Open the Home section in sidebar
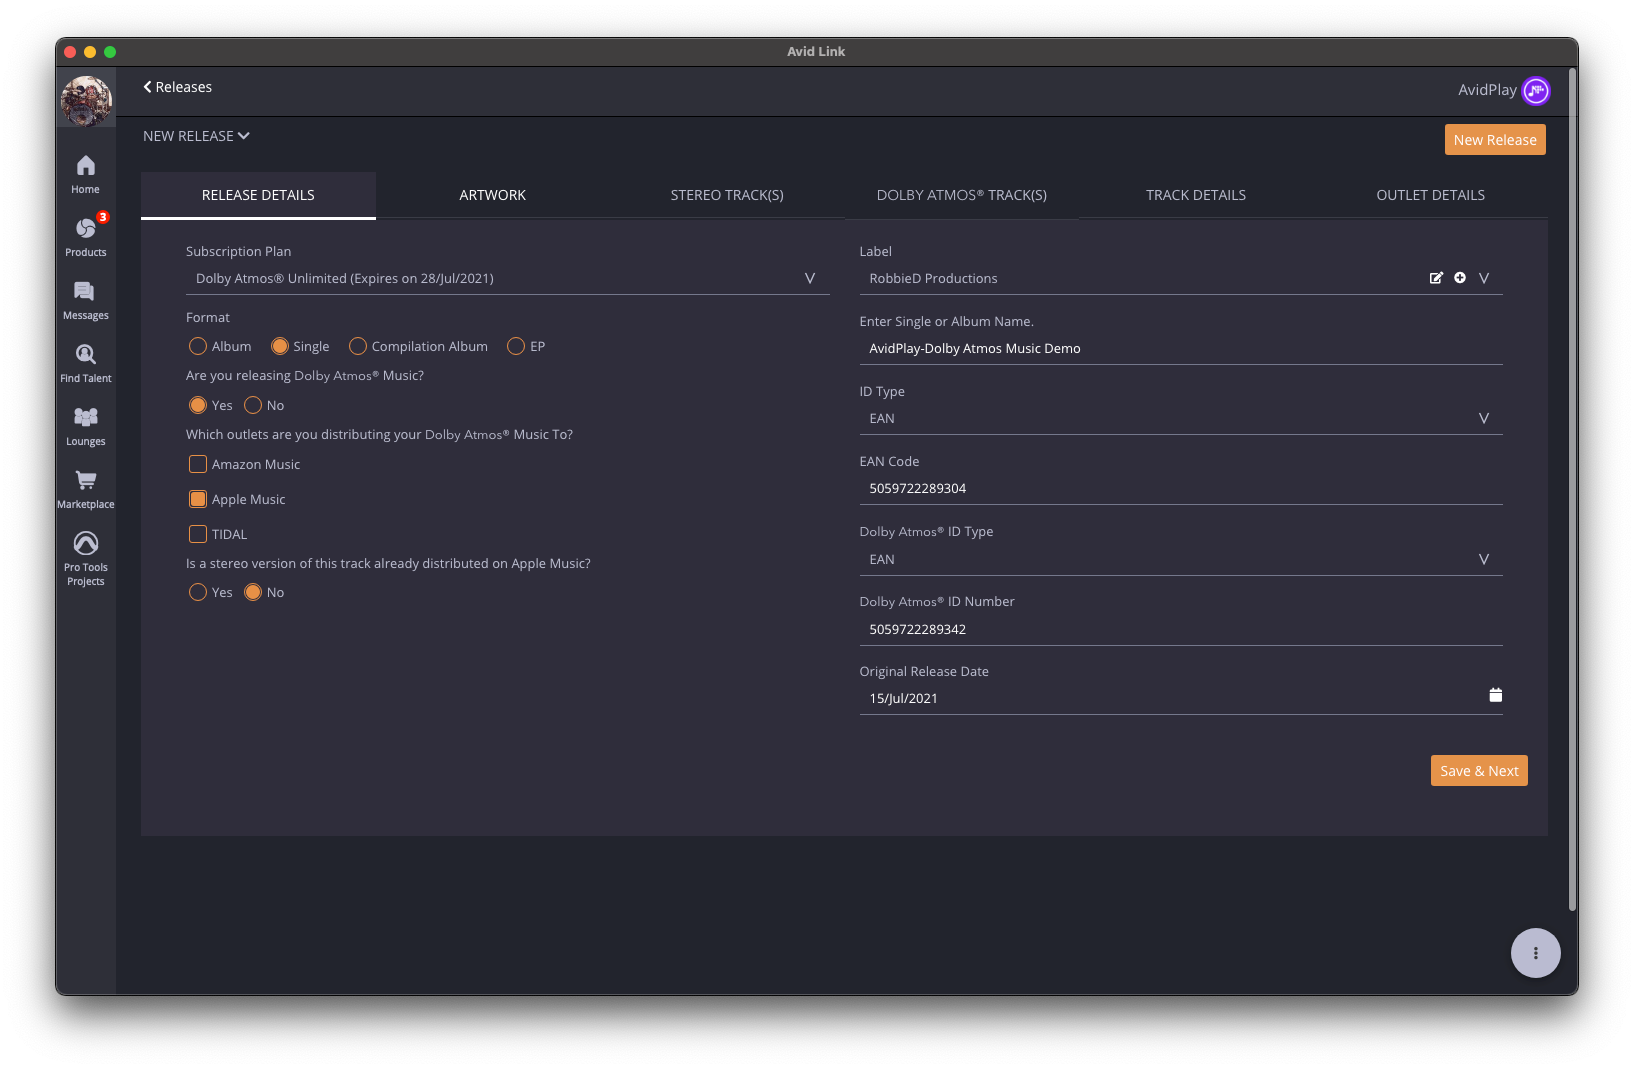This screenshot has width=1634, height=1069. (86, 175)
